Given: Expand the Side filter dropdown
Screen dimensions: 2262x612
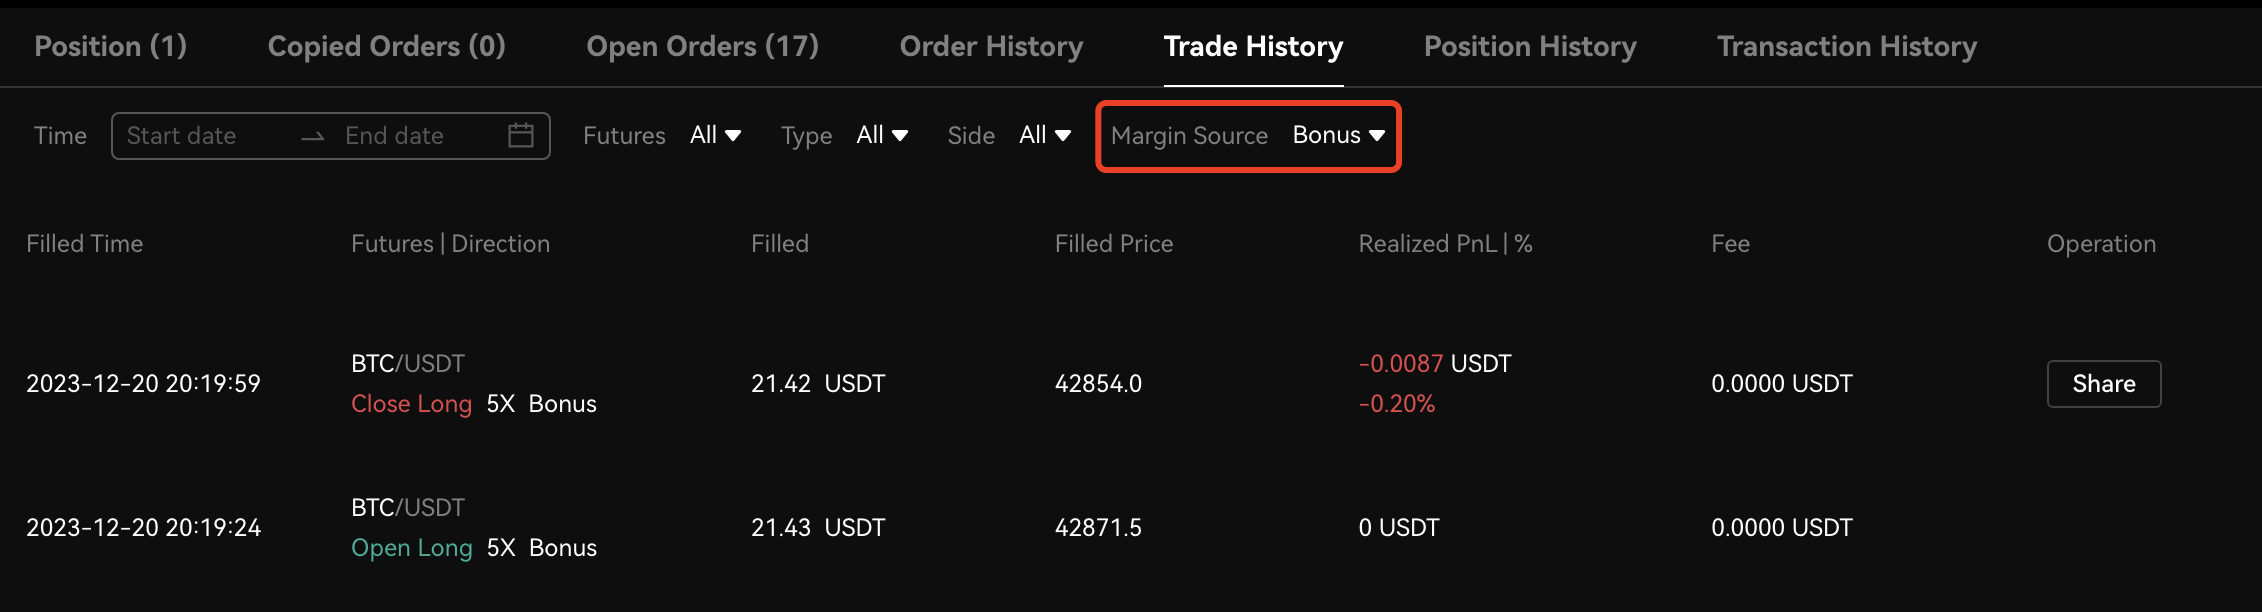Looking at the screenshot, I should pyautogui.click(x=1045, y=135).
